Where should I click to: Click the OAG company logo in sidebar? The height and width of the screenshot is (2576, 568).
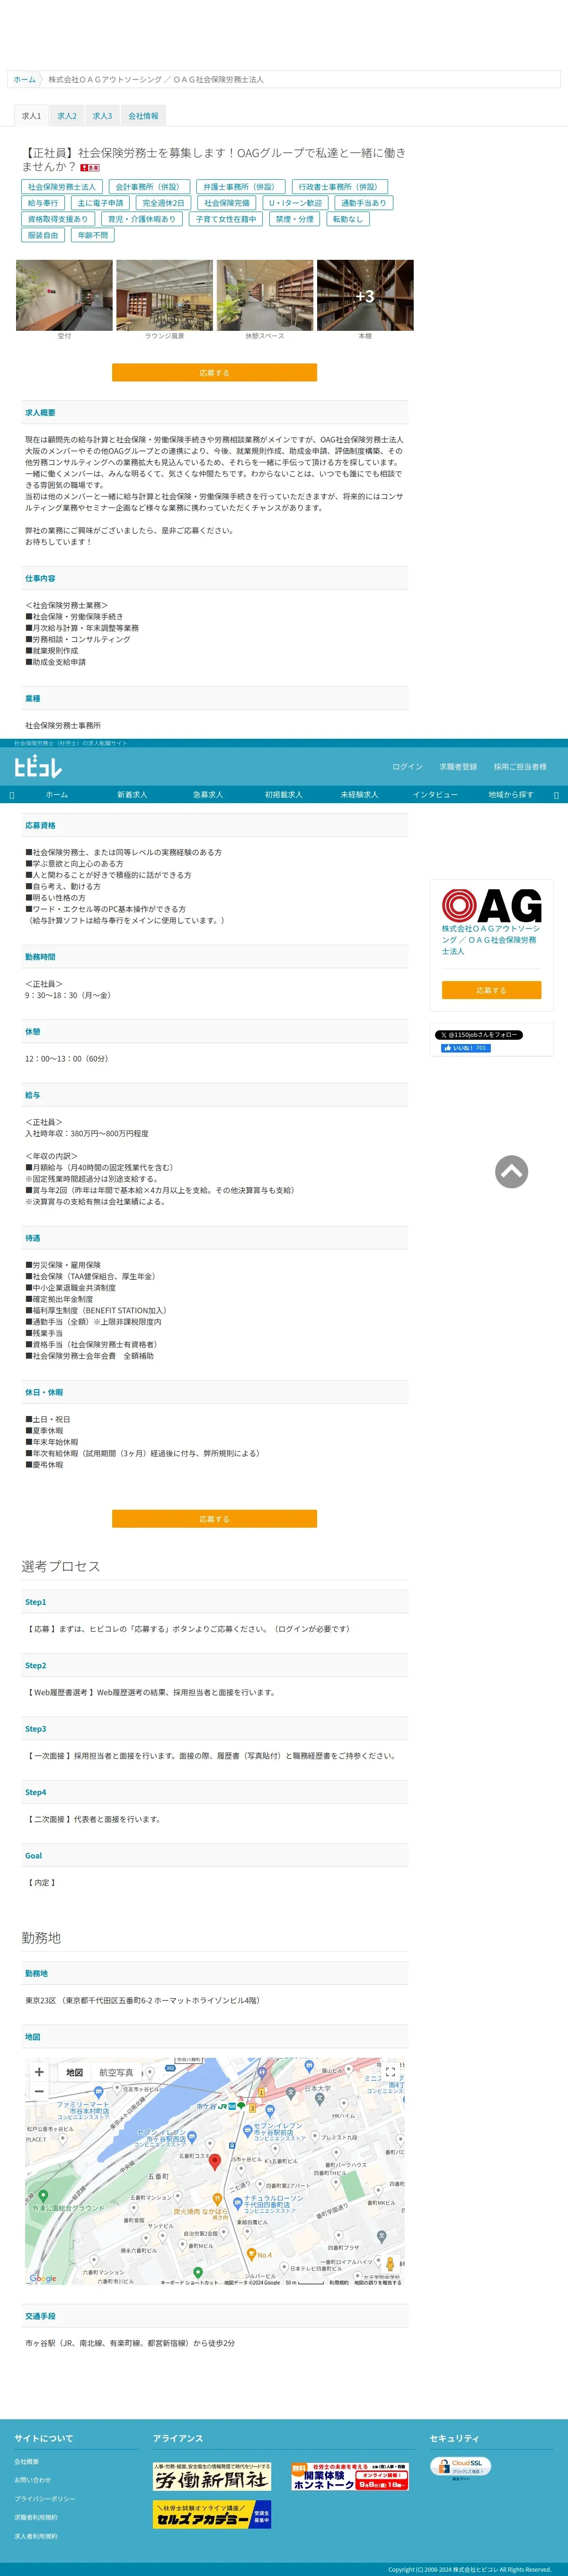click(x=491, y=906)
